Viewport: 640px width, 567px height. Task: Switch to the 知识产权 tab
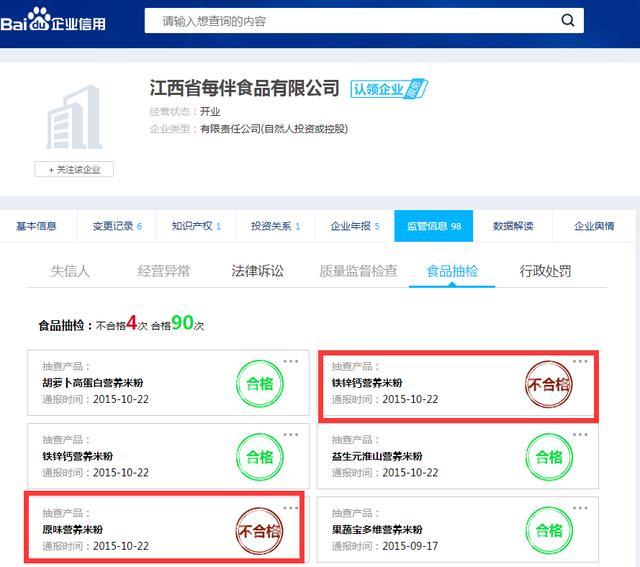point(196,226)
